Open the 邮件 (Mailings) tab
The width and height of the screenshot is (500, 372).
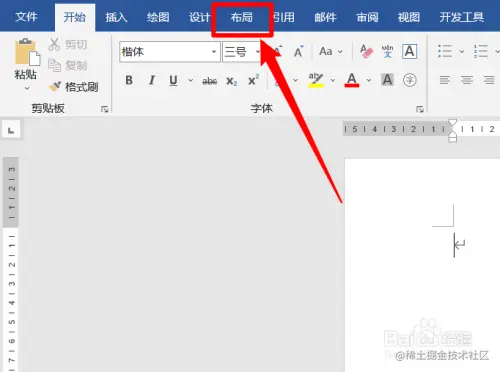(x=325, y=17)
